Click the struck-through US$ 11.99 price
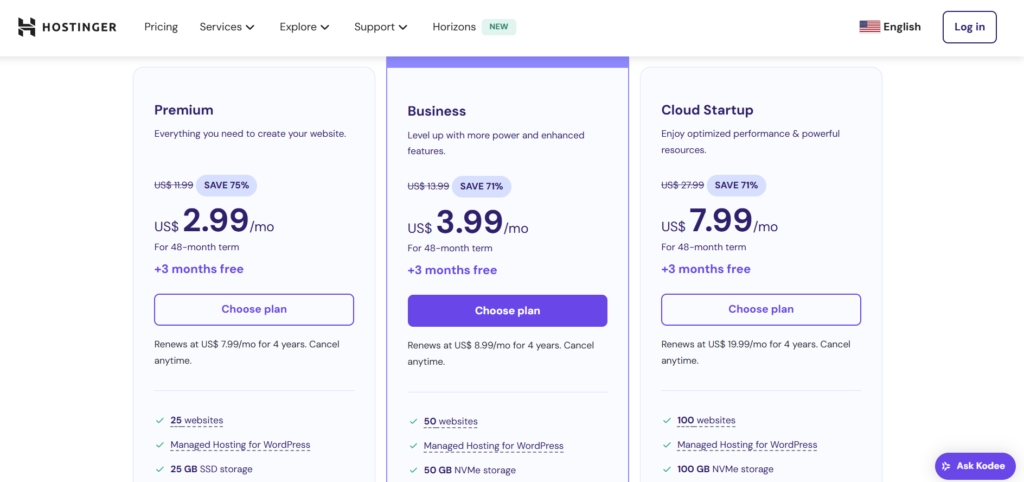Viewport: 1024px width, 482px height. 174,185
